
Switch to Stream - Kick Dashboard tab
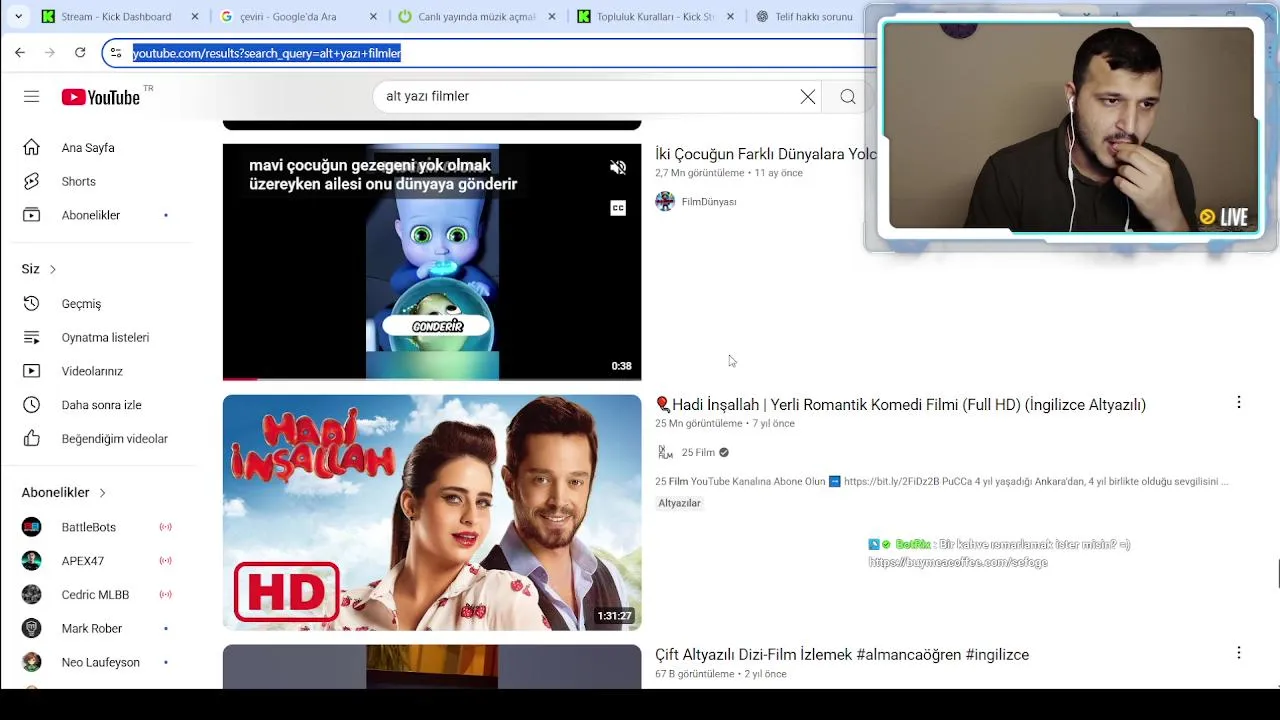pyautogui.click(x=117, y=17)
